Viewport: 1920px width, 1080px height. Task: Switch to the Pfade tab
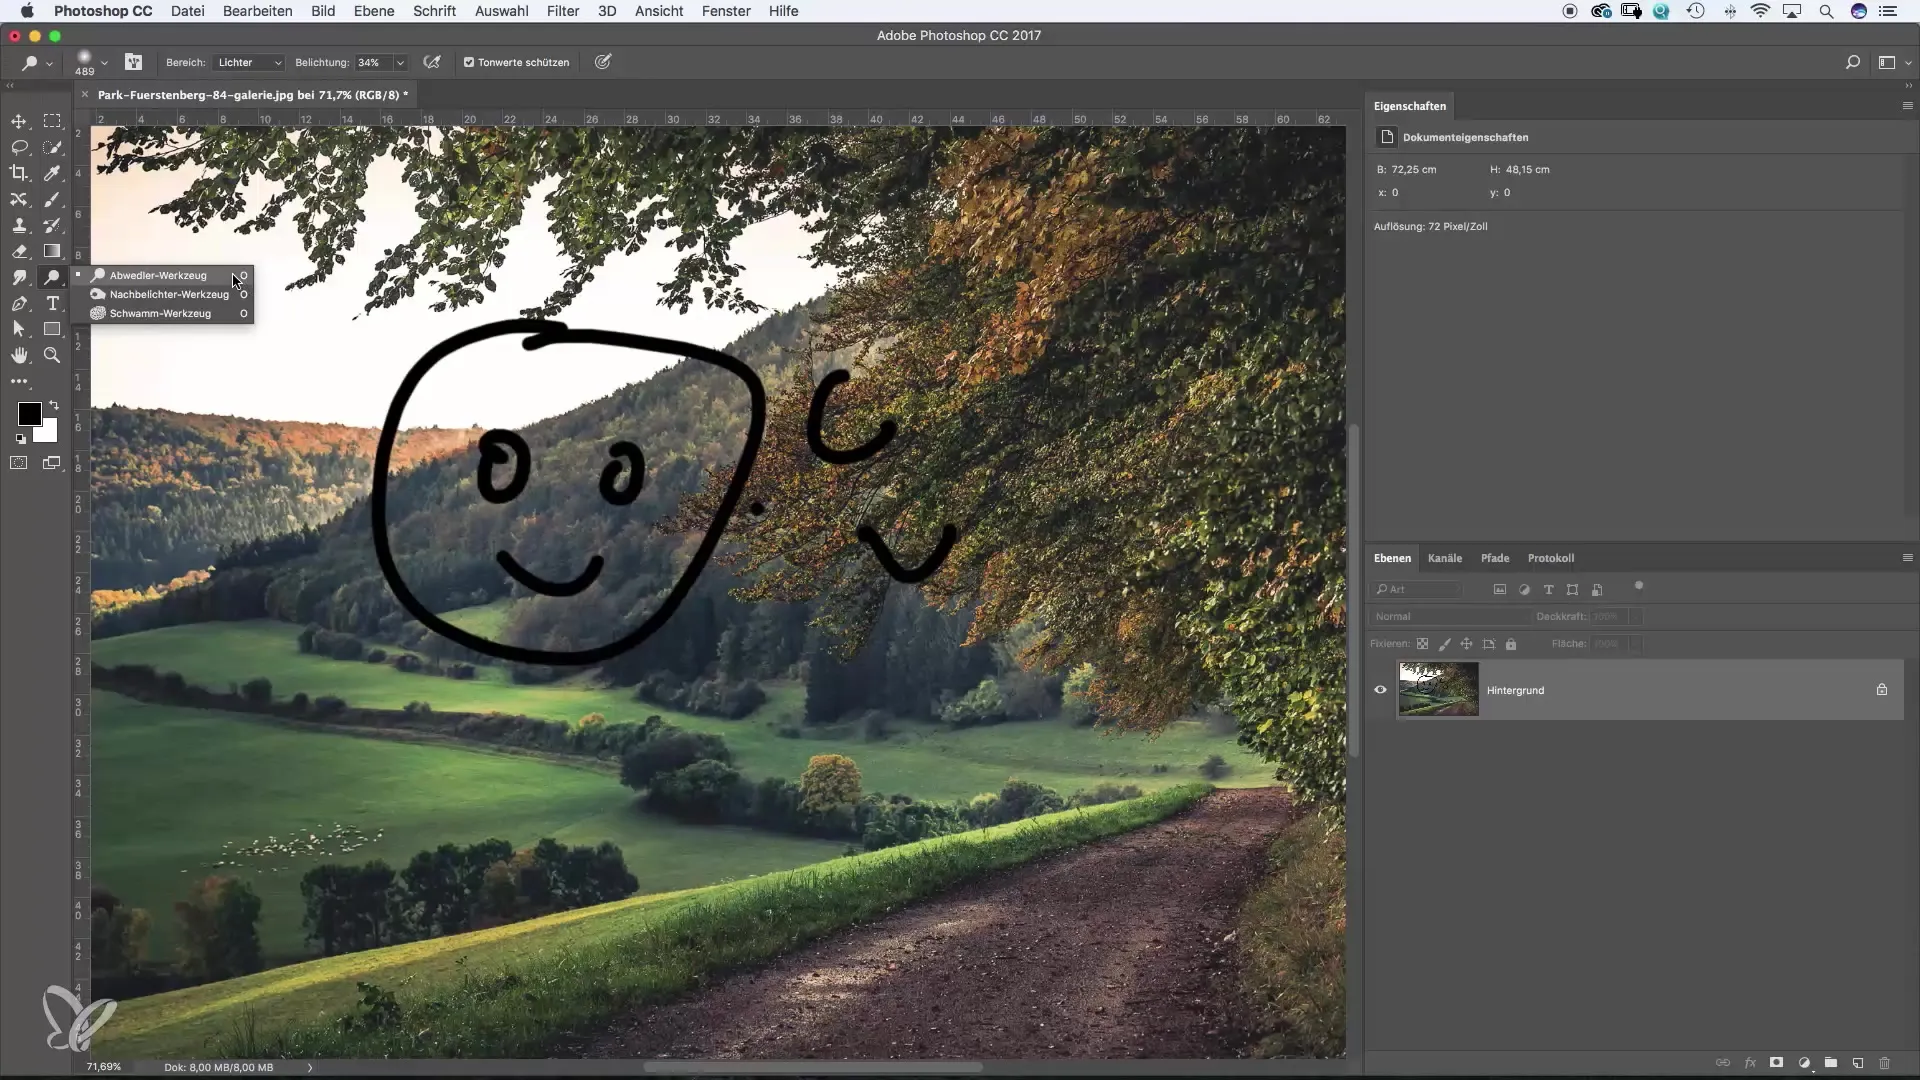(1495, 558)
